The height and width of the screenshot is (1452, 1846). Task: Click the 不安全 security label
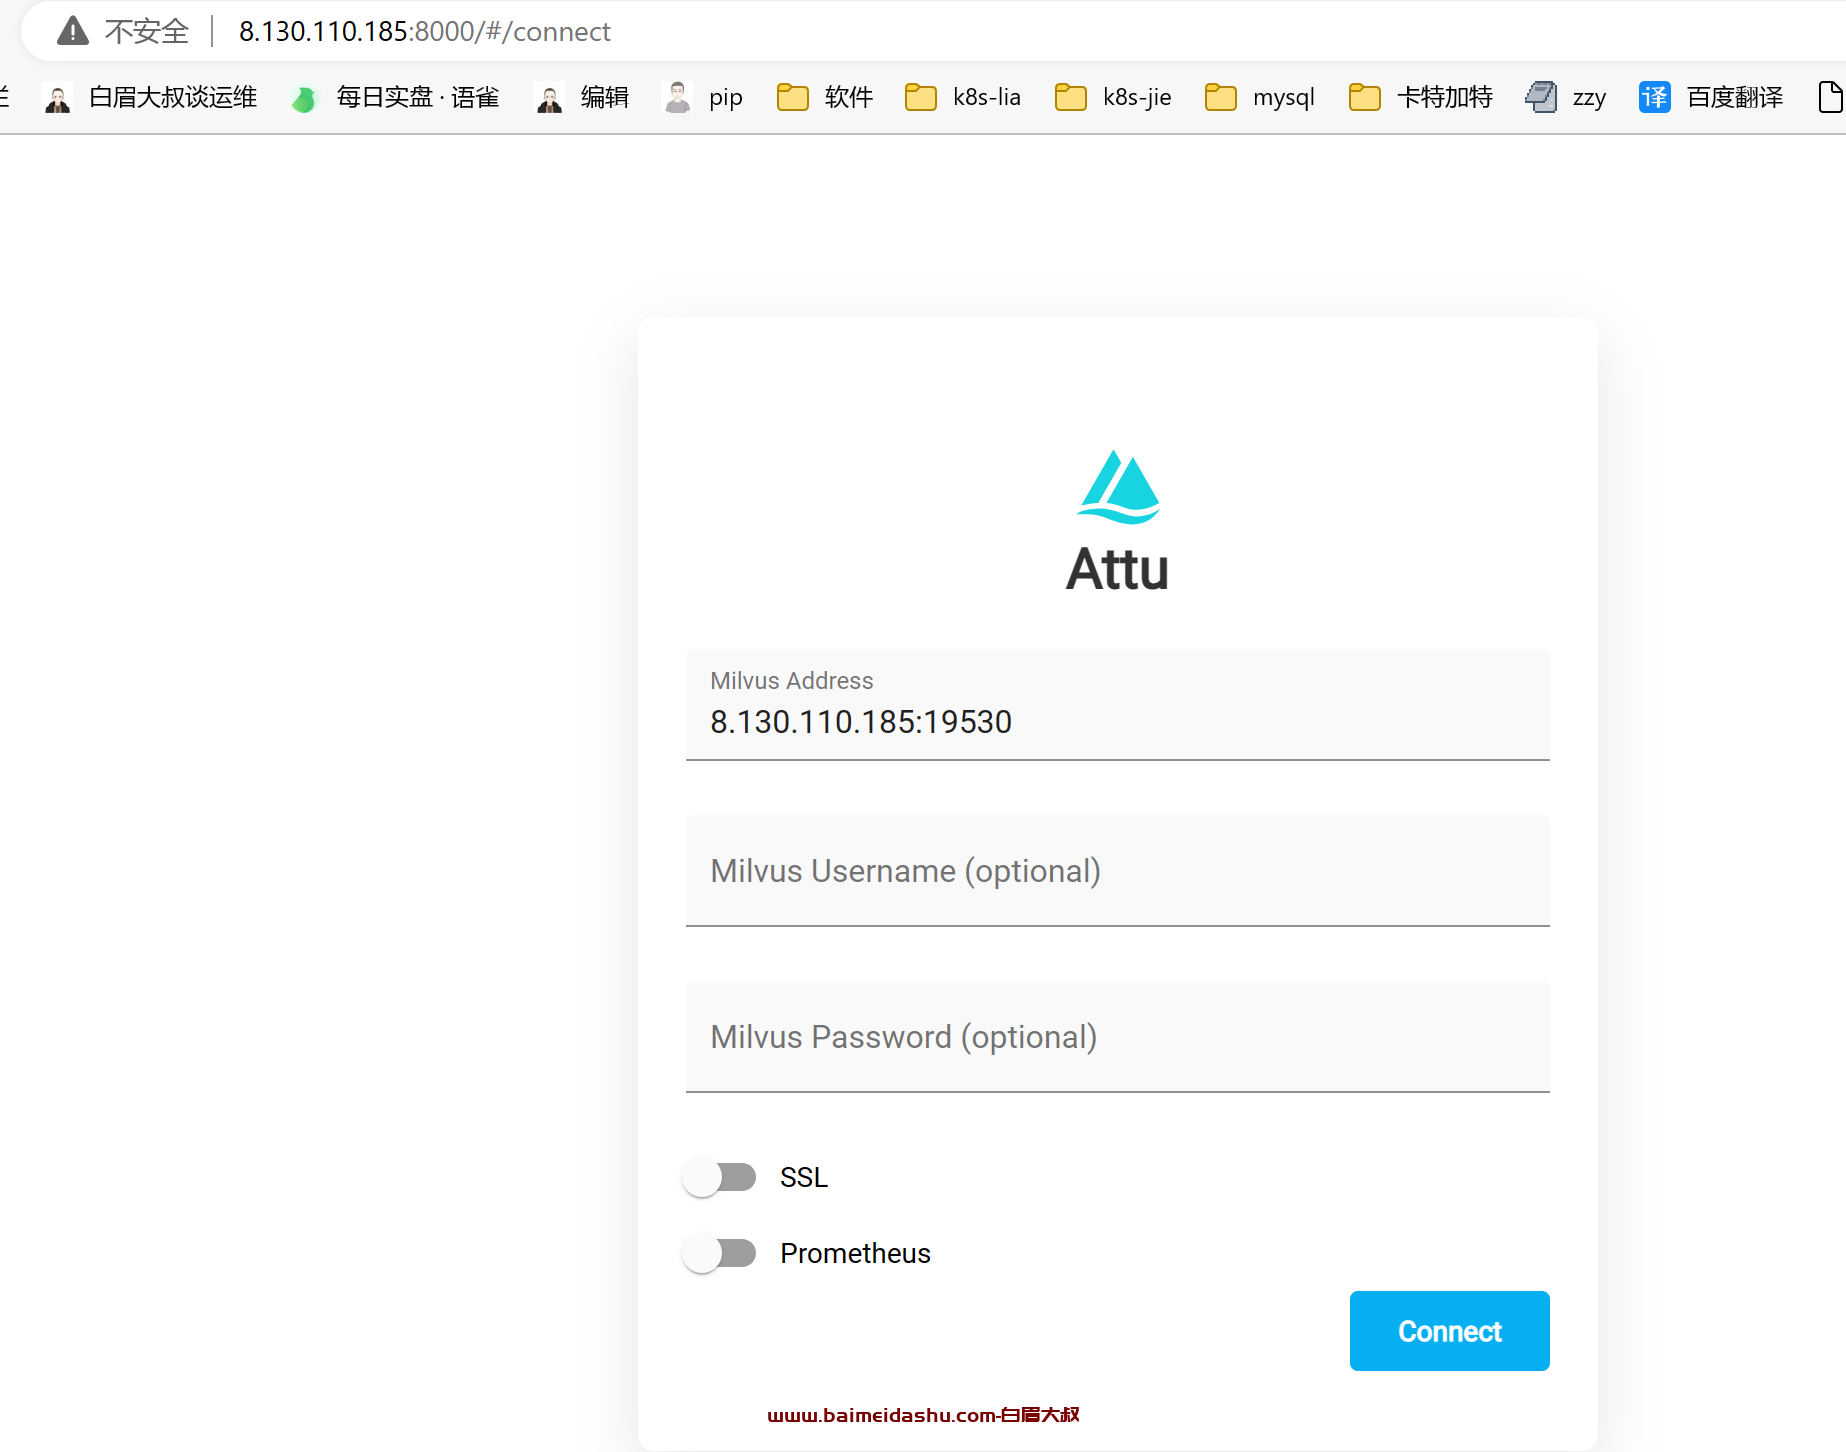tap(147, 31)
